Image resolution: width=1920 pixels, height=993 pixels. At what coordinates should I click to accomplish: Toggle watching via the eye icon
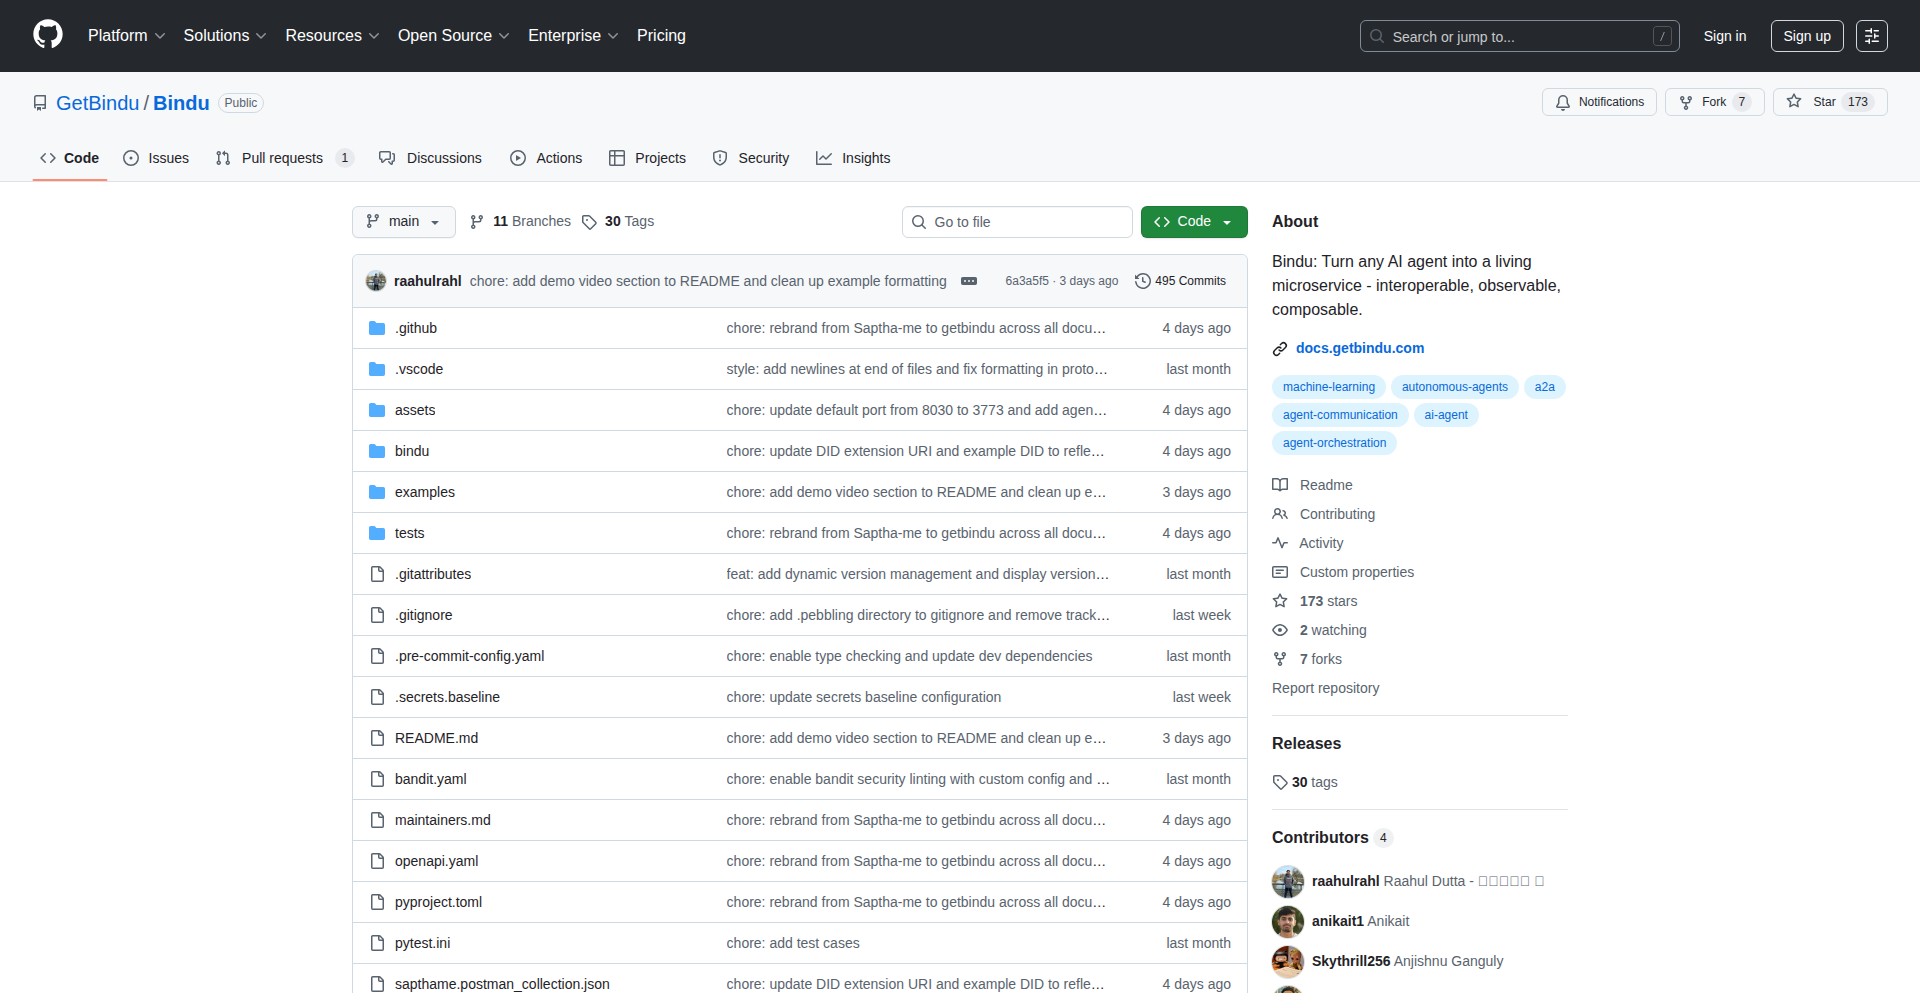point(1280,630)
